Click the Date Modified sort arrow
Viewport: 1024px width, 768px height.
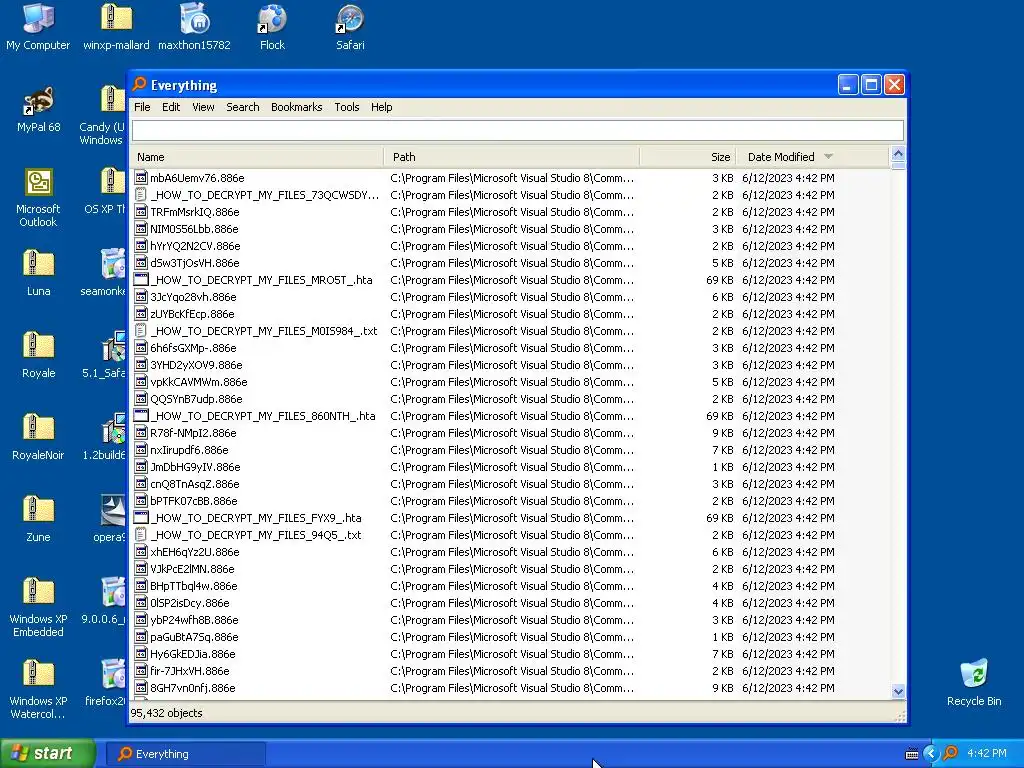tap(828, 157)
